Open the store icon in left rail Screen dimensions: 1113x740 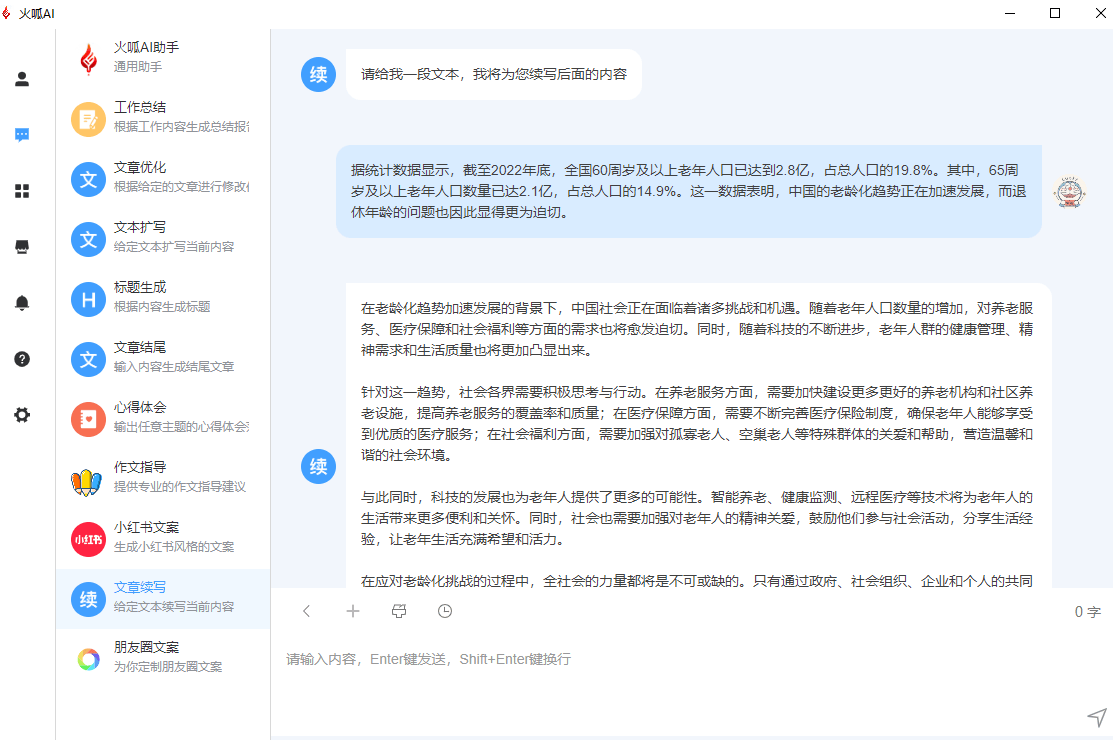click(22, 247)
